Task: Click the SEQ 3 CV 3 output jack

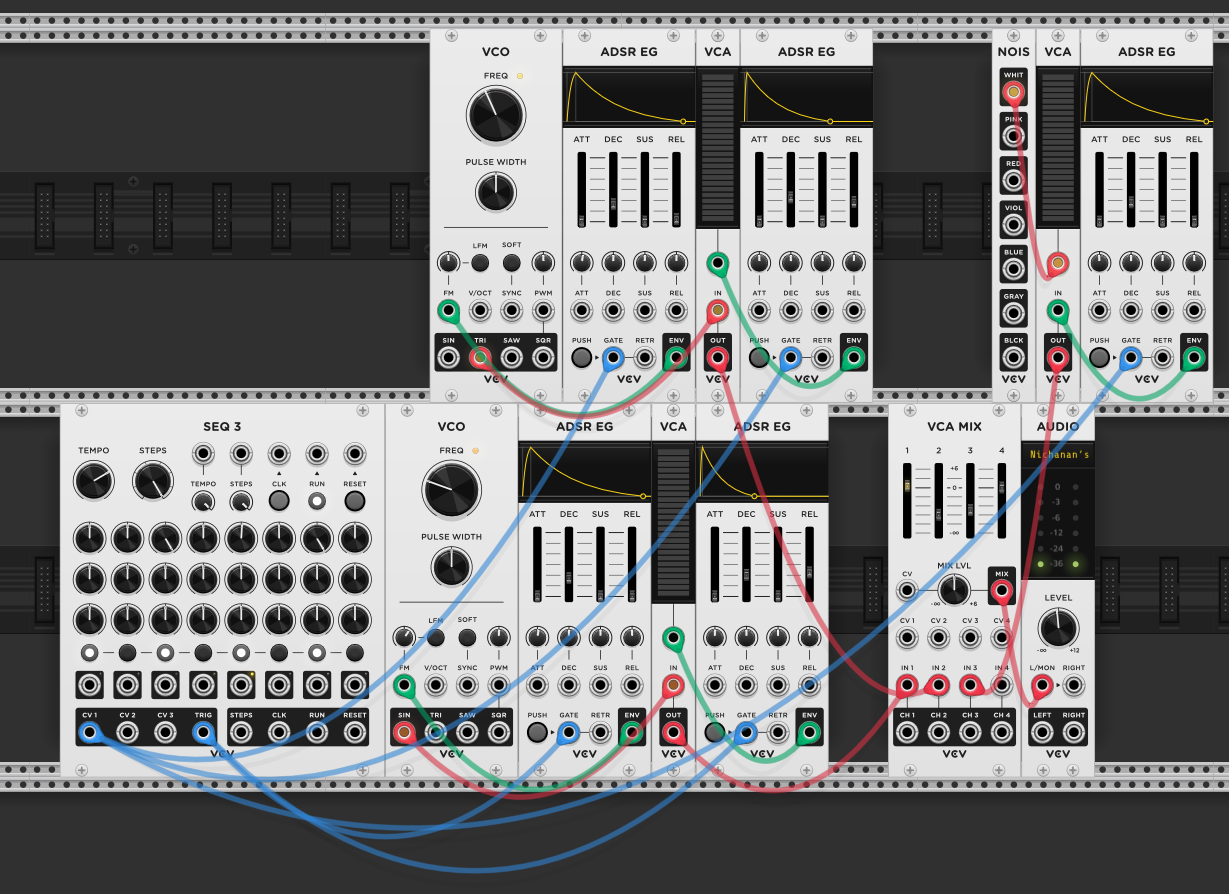Action: point(165,733)
